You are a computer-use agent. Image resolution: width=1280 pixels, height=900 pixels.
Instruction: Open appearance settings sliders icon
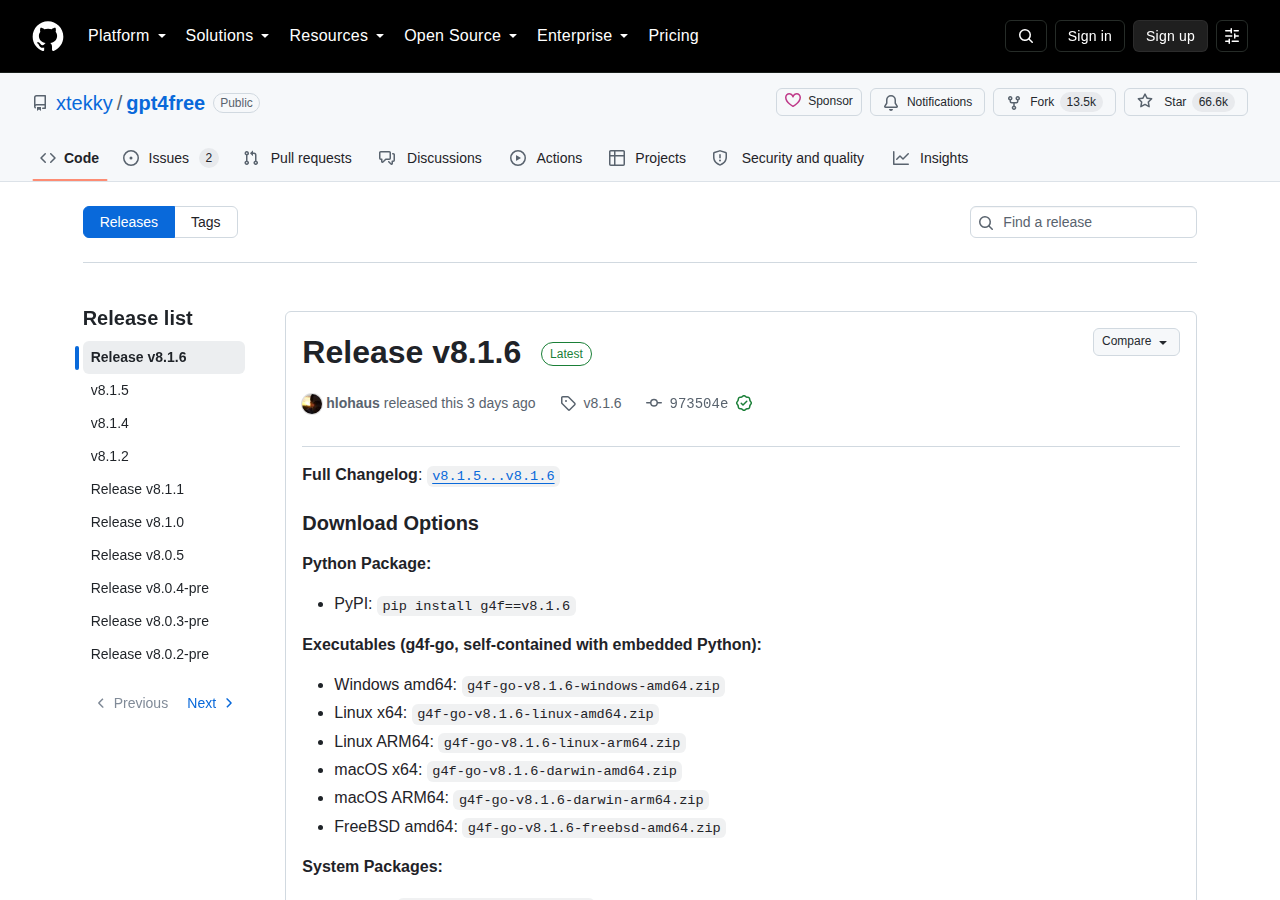pyautogui.click(x=1232, y=36)
